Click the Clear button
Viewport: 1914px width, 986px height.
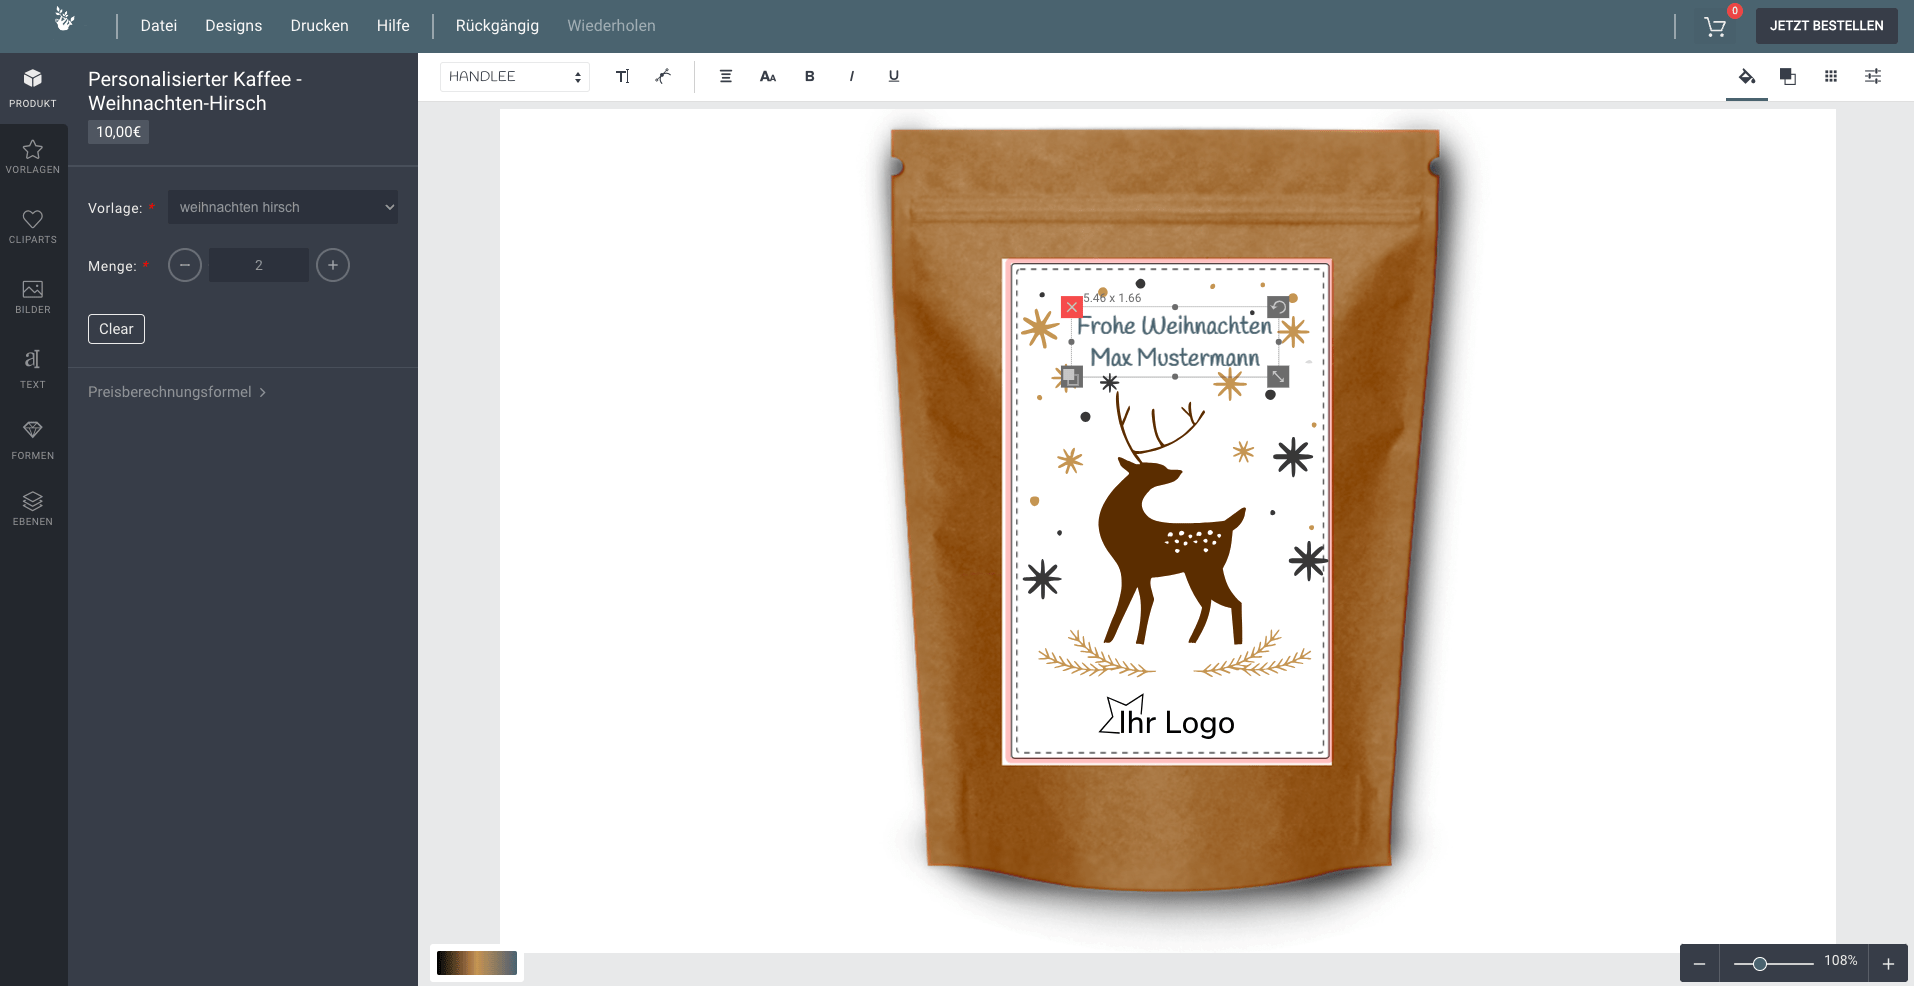[x=116, y=329]
